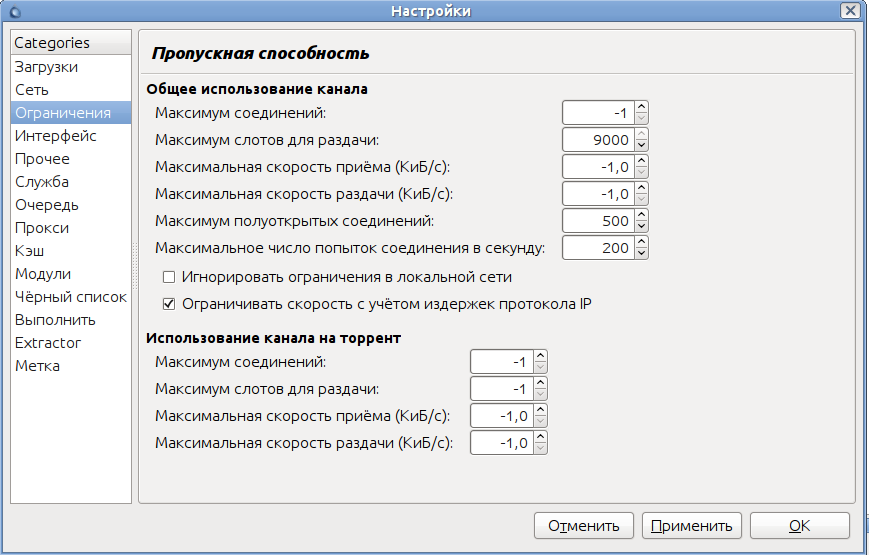Select the Extractor category
The width and height of the screenshot is (869, 555).
tap(71, 343)
